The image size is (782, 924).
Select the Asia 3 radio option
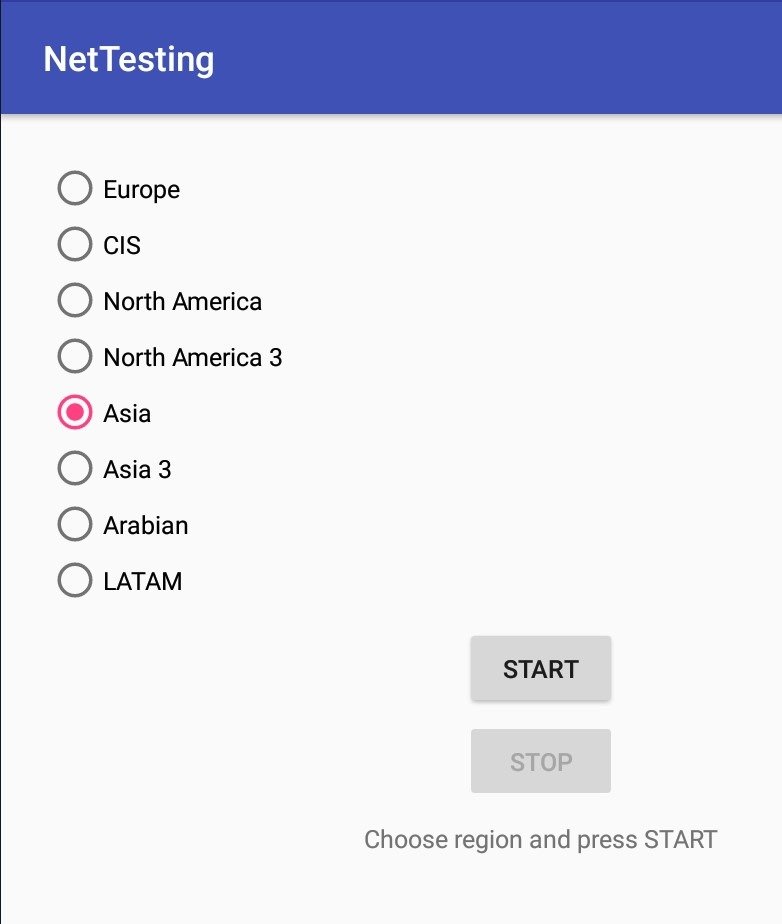click(75, 468)
